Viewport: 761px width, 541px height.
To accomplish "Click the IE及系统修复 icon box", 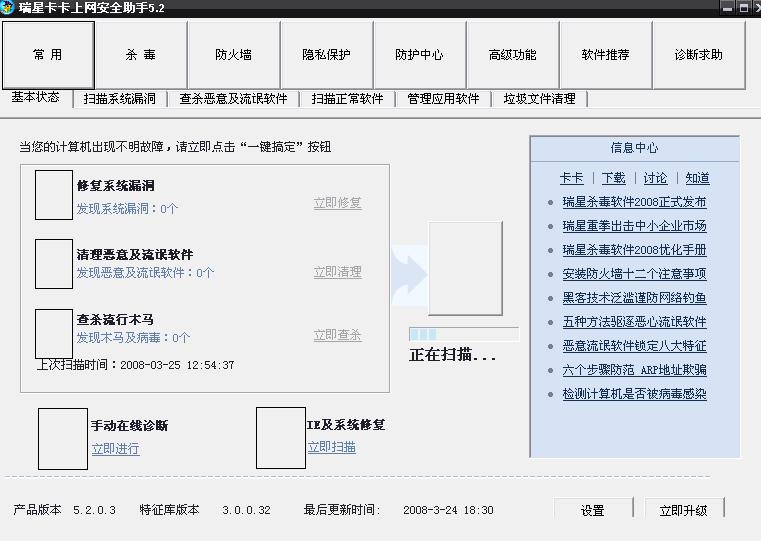I will (281, 438).
